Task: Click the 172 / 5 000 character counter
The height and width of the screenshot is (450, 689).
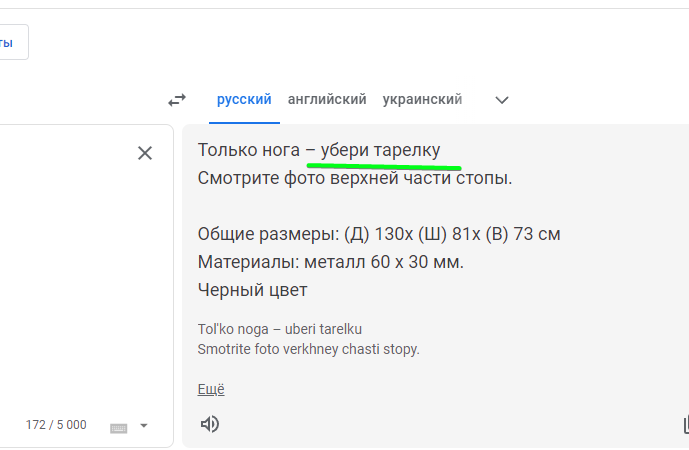Action: tap(56, 425)
